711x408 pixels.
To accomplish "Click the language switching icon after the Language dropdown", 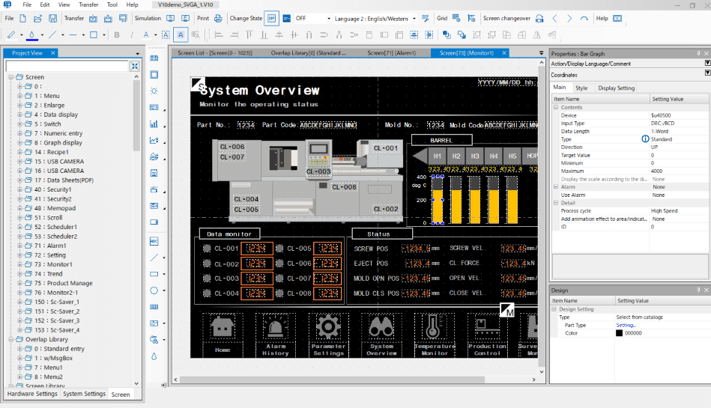I will pyautogui.click(x=425, y=19).
